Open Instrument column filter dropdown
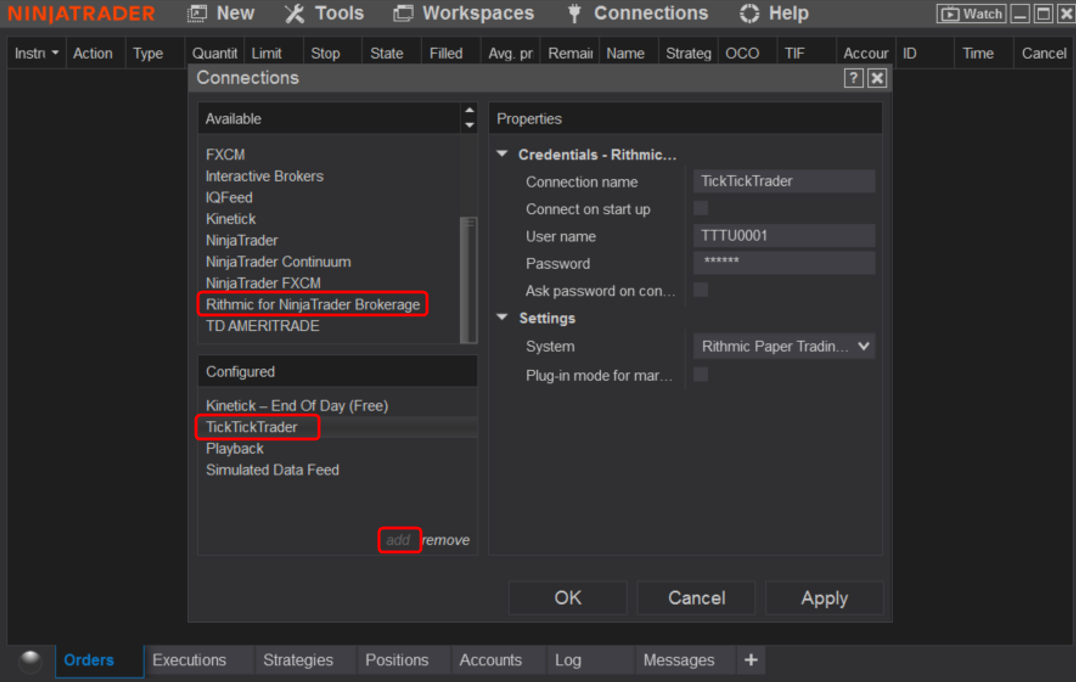 pyautogui.click(x=55, y=53)
